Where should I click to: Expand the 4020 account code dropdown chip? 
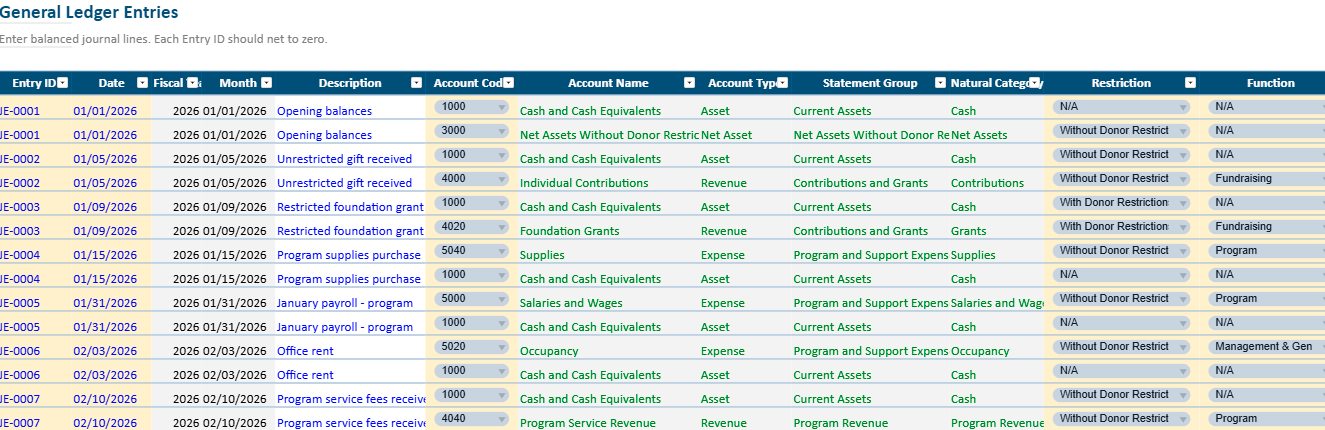click(x=471, y=227)
